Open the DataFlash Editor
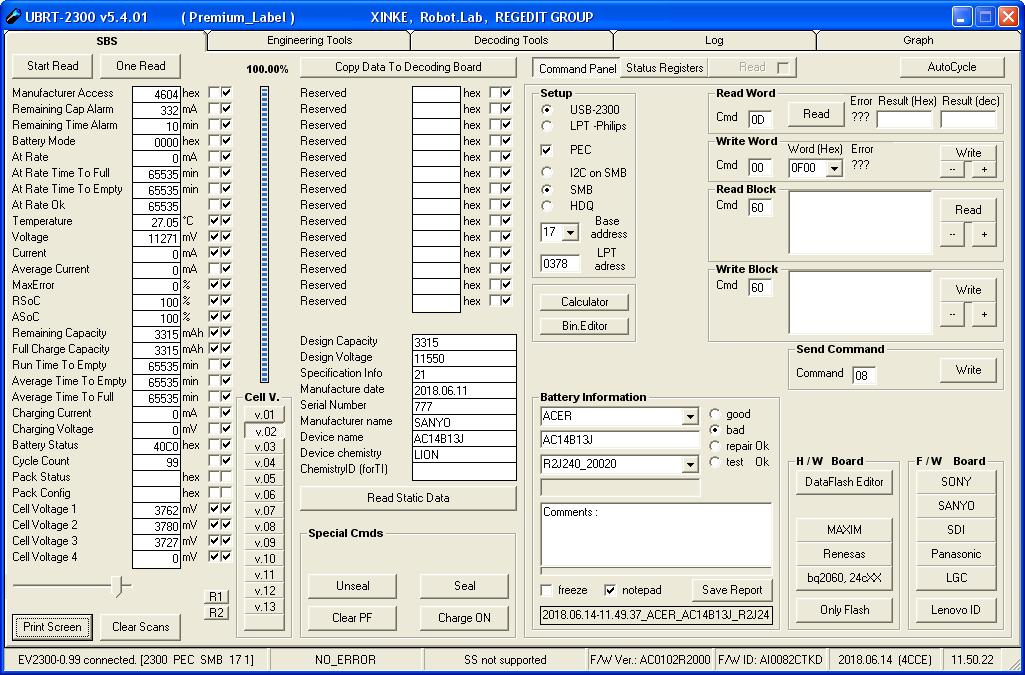This screenshot has width=1025, height=675. pyautogui.click(x=844, y=482)
